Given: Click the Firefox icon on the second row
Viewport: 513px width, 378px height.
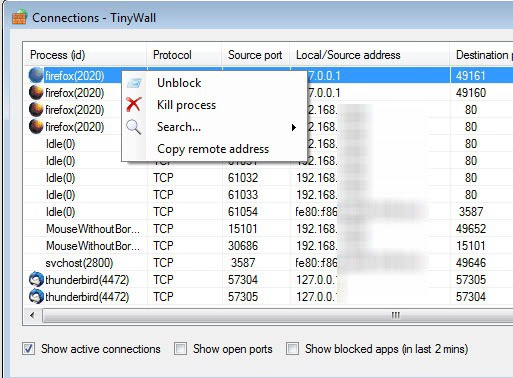Looking at the screenshot, I should pyautogui.click(x=36, y=93).
